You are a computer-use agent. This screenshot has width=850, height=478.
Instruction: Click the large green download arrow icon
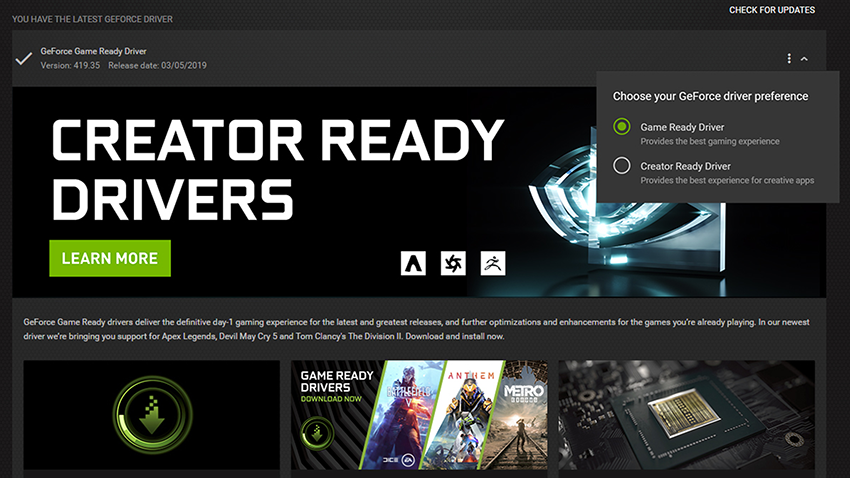point(151,415)
